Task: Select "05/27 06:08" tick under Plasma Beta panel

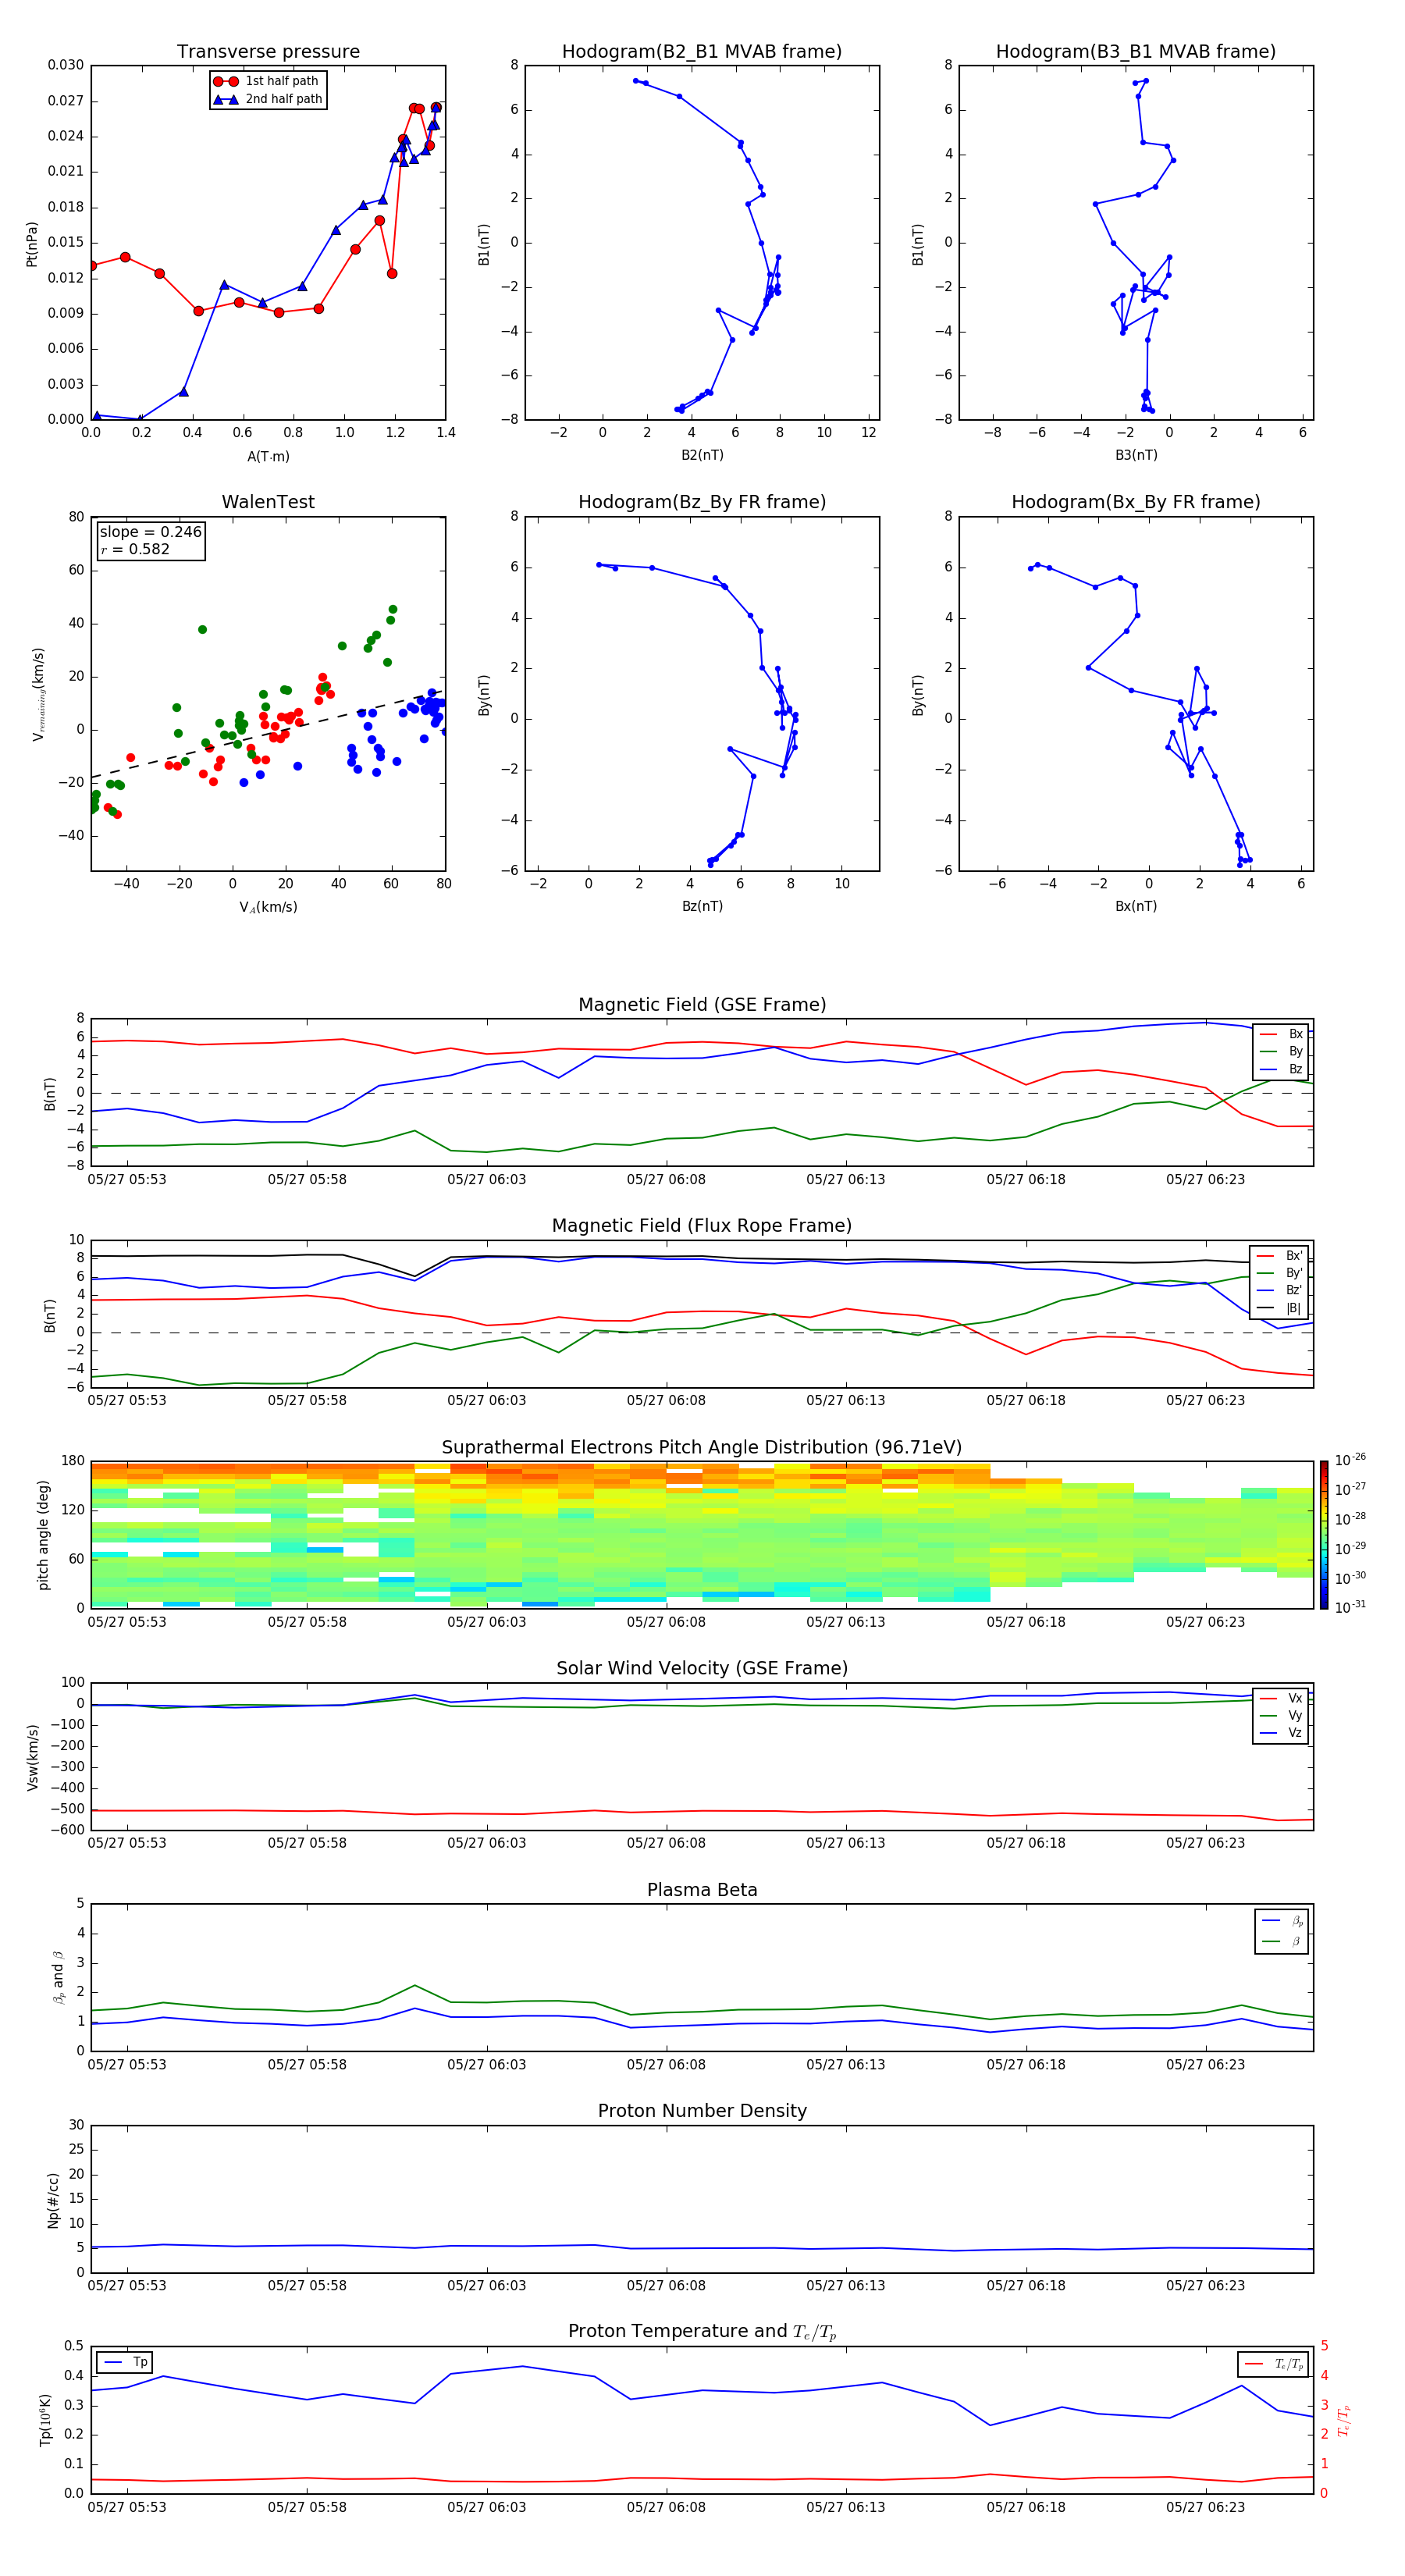Action: (666, 2065)
